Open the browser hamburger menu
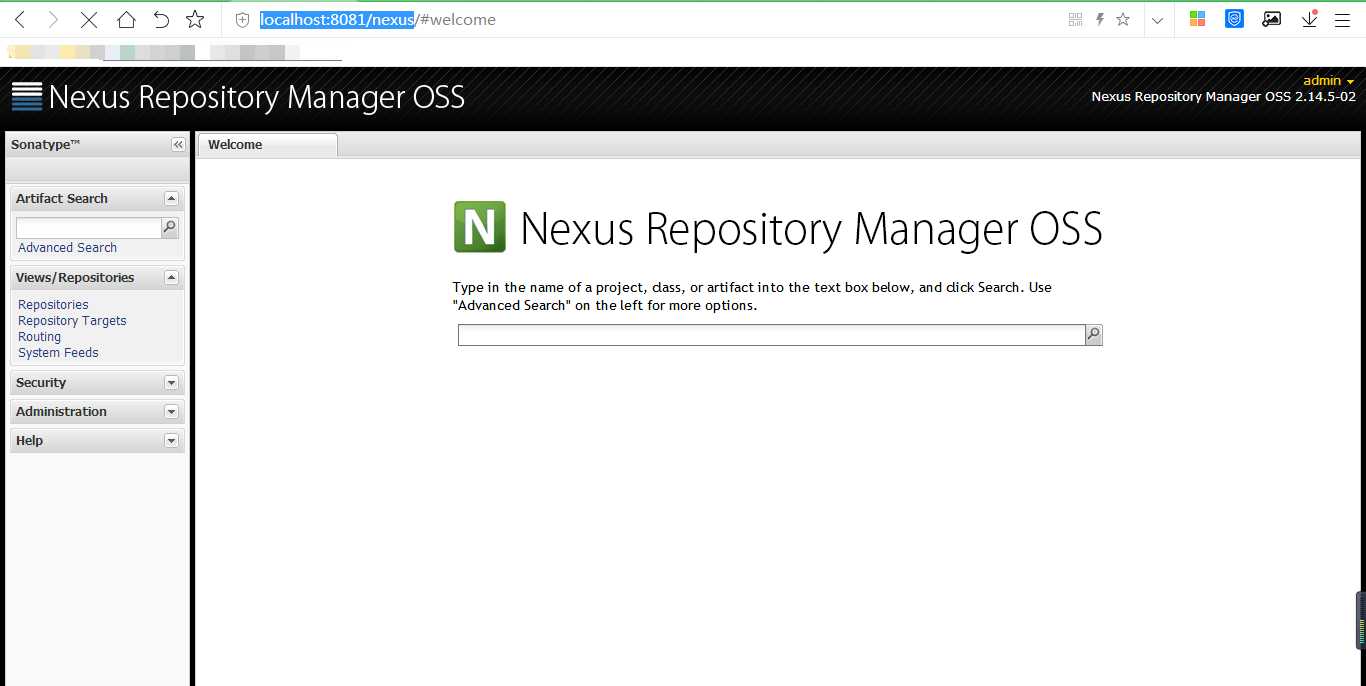The image size is (1366, 686). coord(1342,19)
